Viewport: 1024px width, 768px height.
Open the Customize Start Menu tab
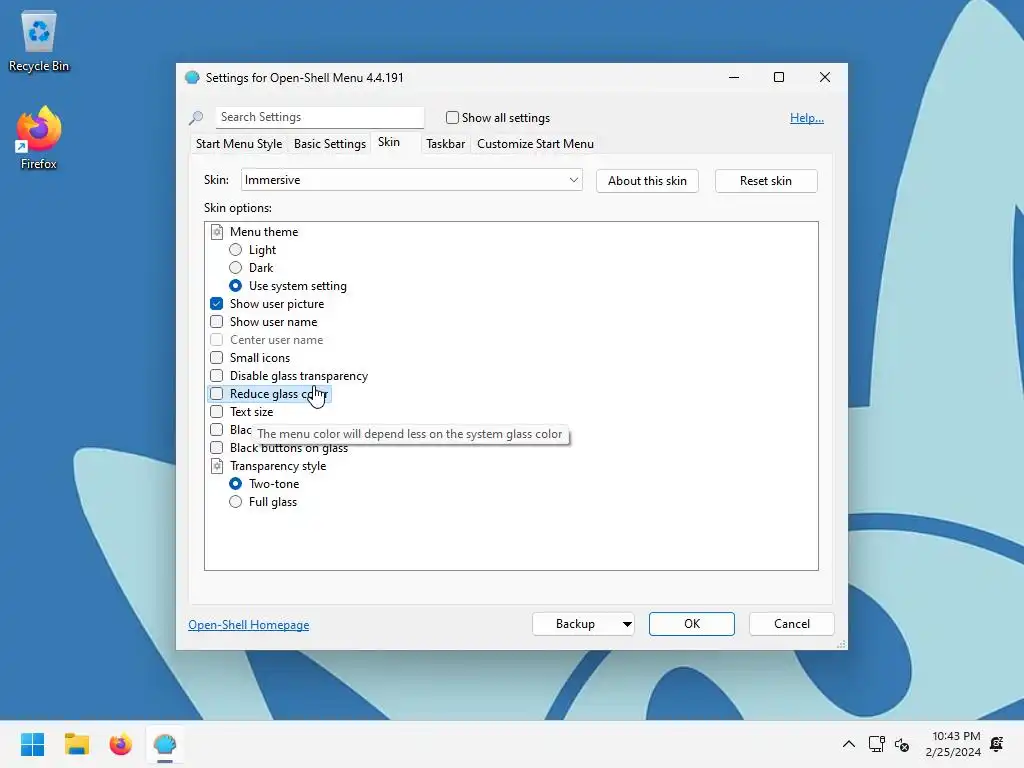point(536,144)
